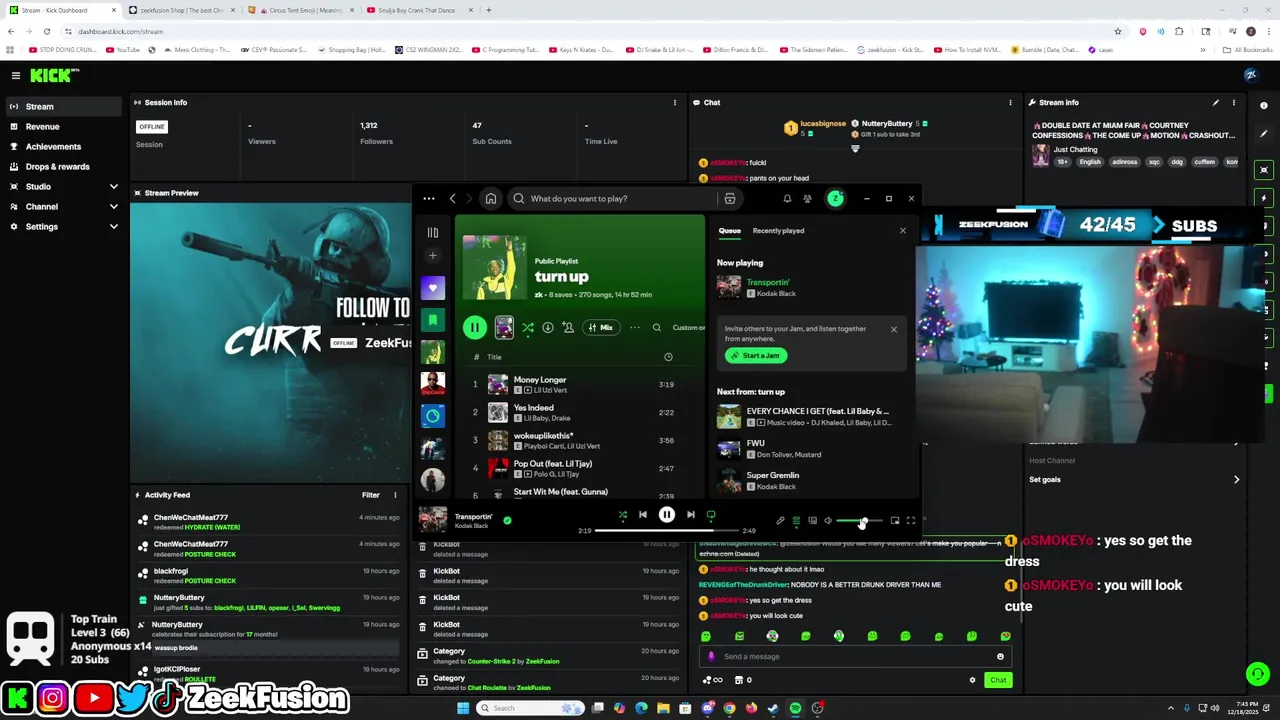Go to Spotify Home
This screenshot has width=1280, height=720.
[x=490, y=199]
